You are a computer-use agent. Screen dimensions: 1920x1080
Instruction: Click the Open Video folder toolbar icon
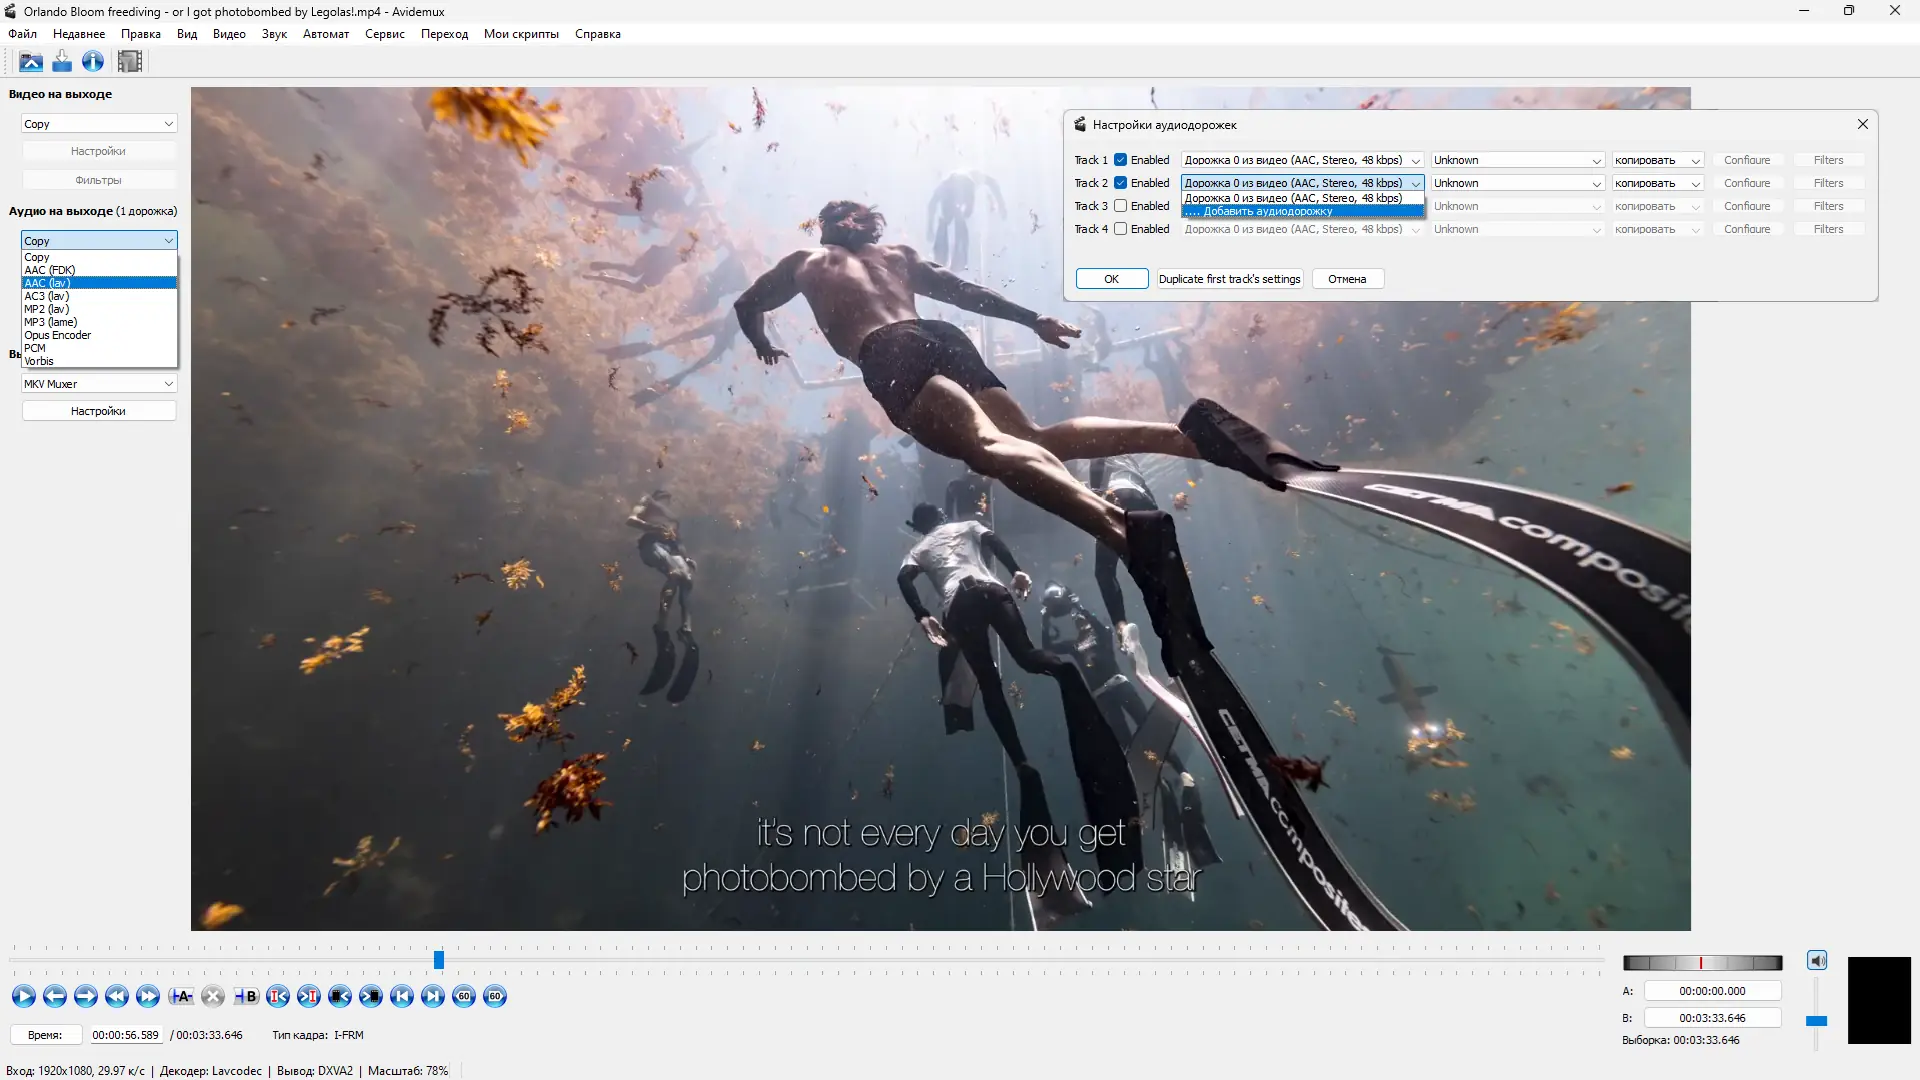click(x=31, y=62)
